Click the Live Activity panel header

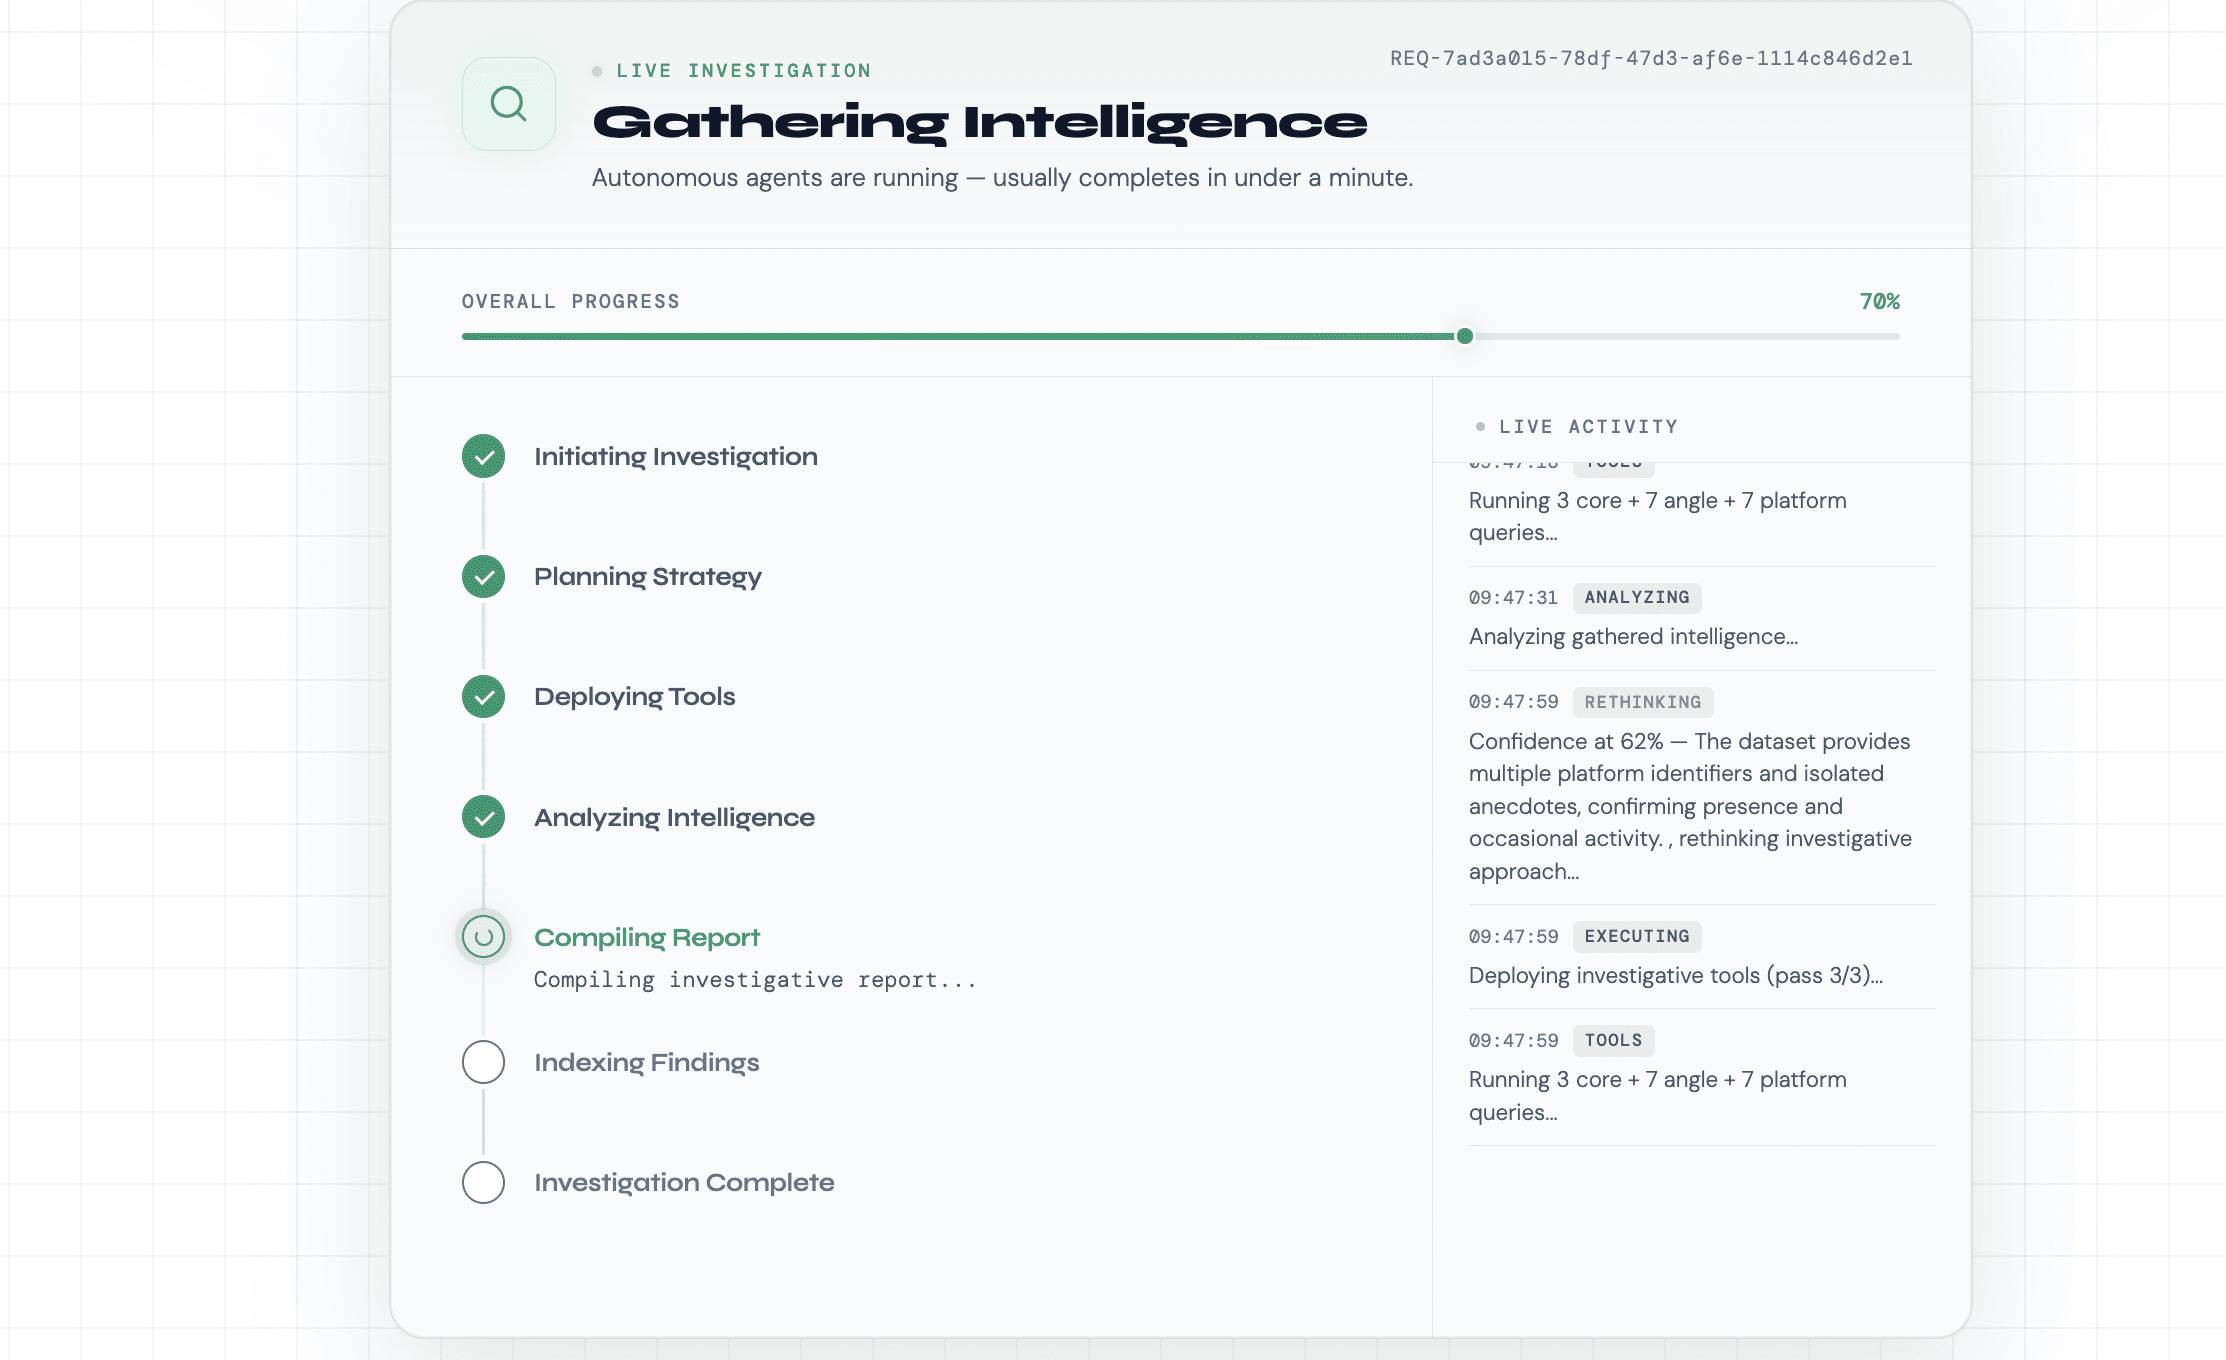pyautogui.click(x=1588, y=427)
